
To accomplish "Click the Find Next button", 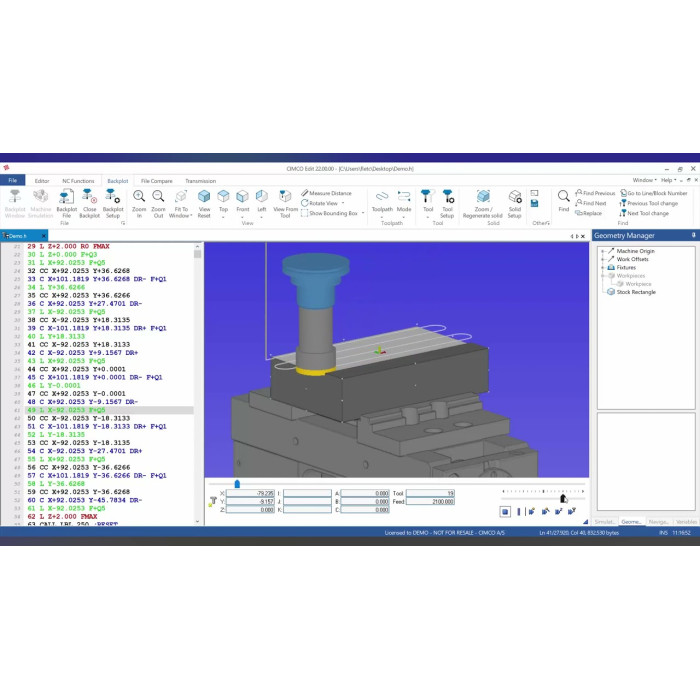I will point(593,203).
